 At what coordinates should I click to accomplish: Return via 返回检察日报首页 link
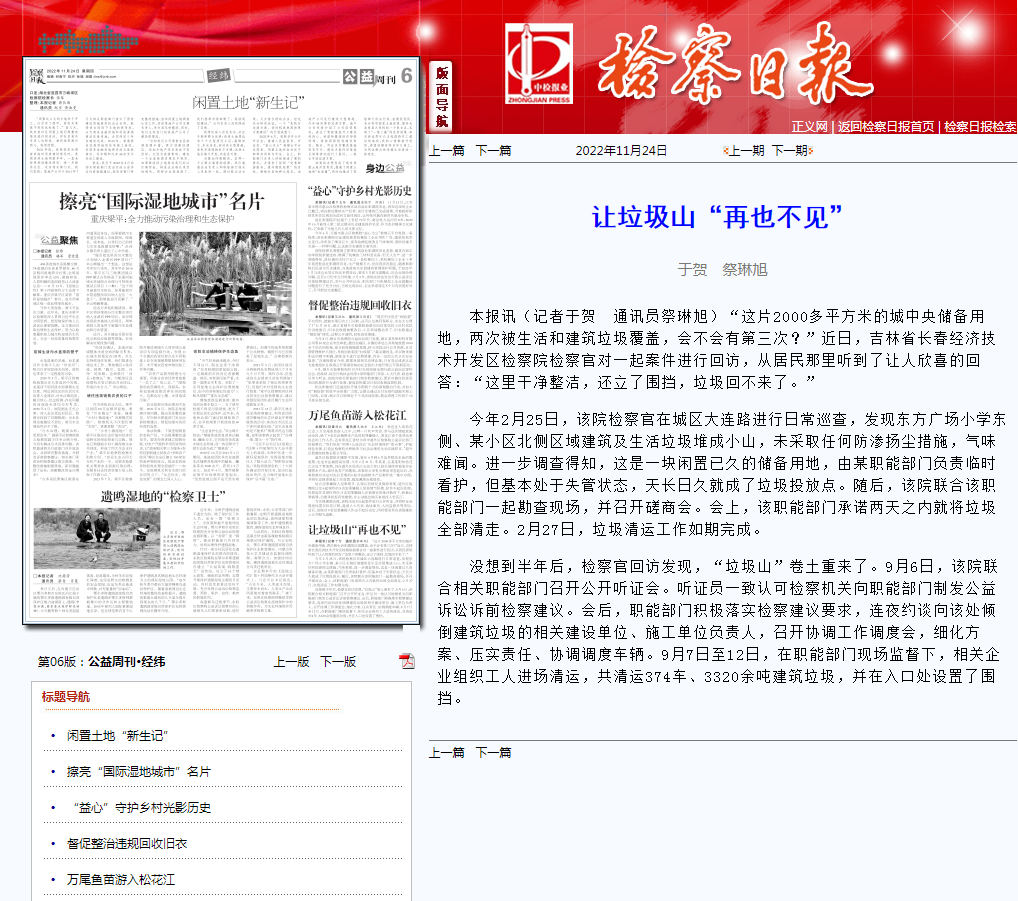(886, 127)
